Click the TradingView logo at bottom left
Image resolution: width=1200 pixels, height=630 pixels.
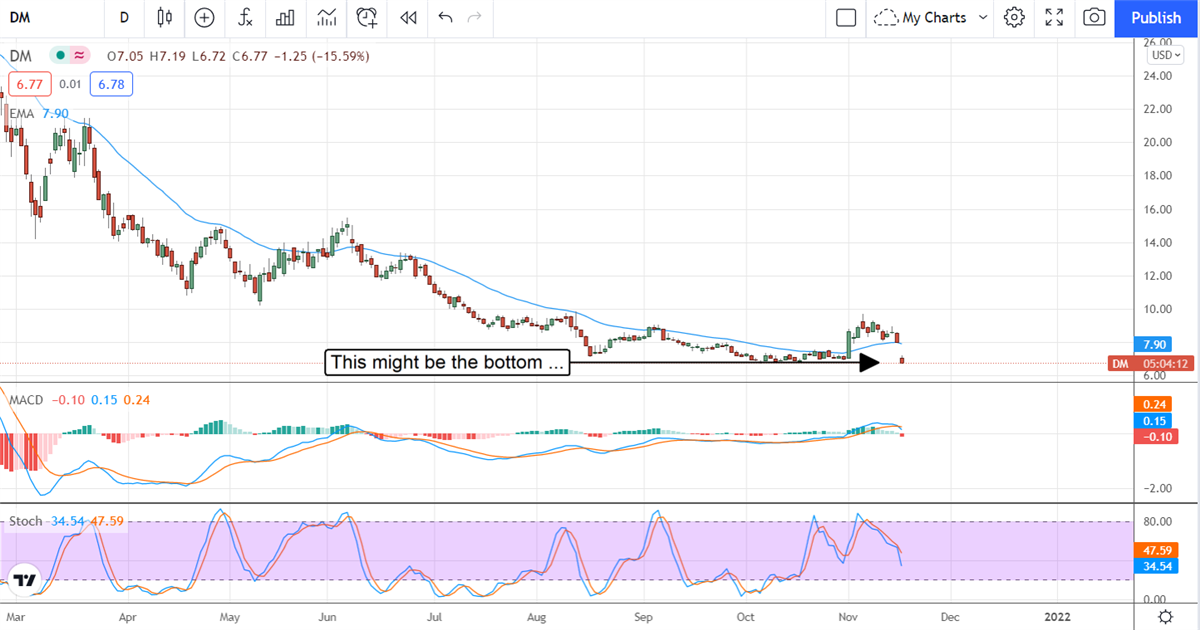tap(26, 578)
